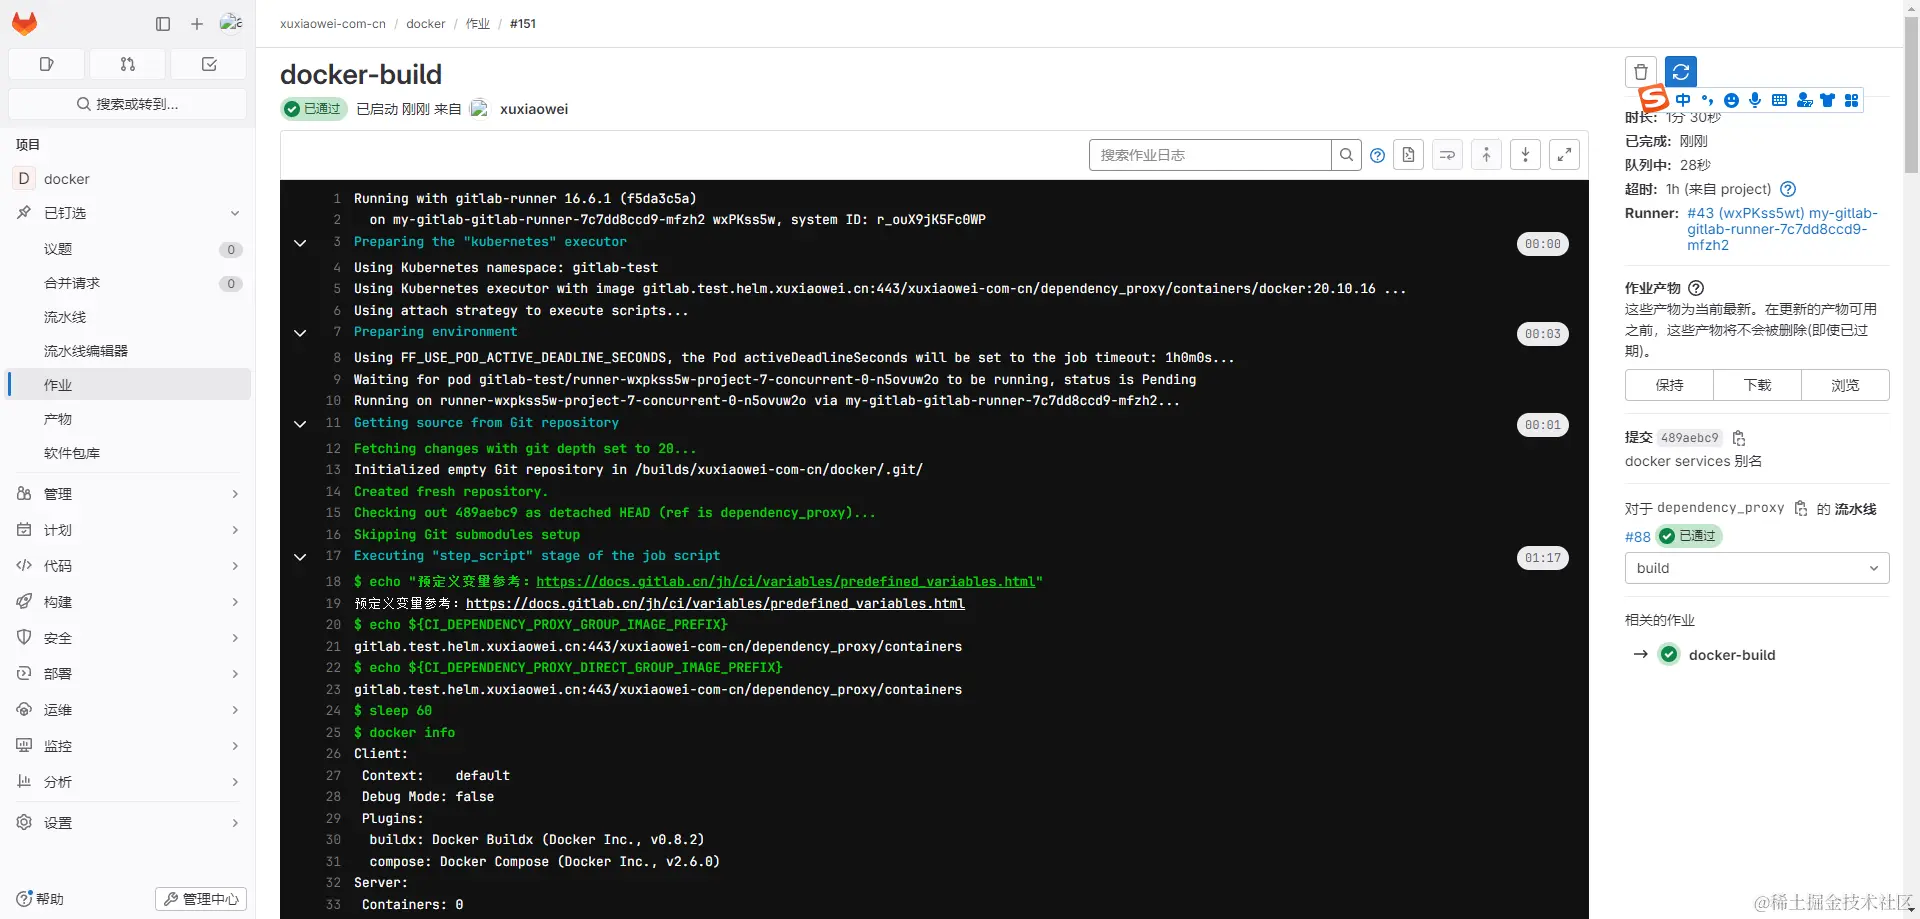The image size is (1920, 919).
Task: Open 产物 in the sidebar
Action: click(129, 419)
